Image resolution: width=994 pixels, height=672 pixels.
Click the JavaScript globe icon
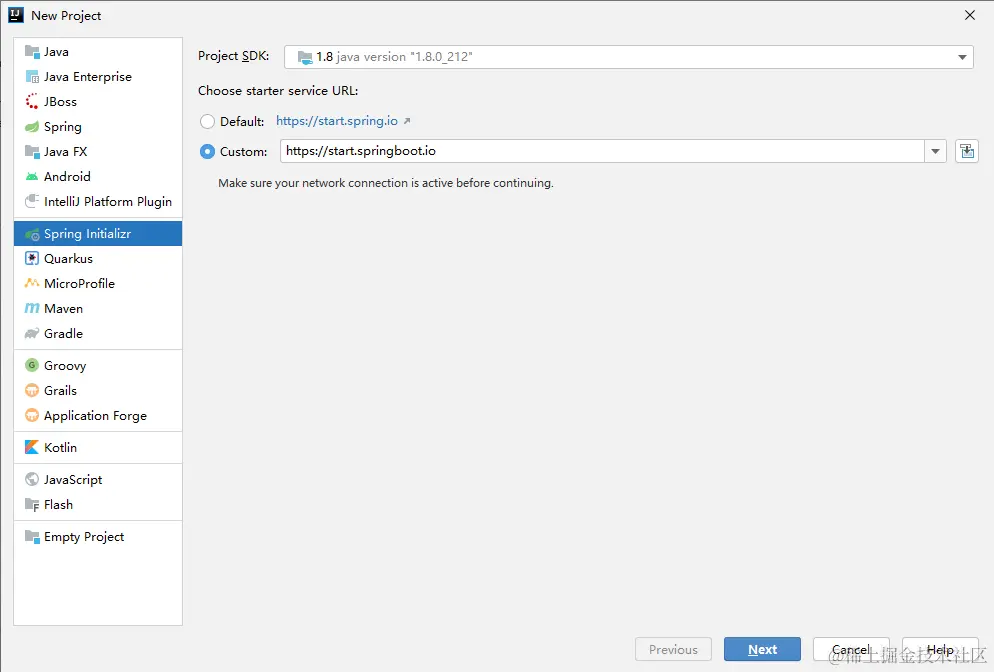(x=32, y=479)
